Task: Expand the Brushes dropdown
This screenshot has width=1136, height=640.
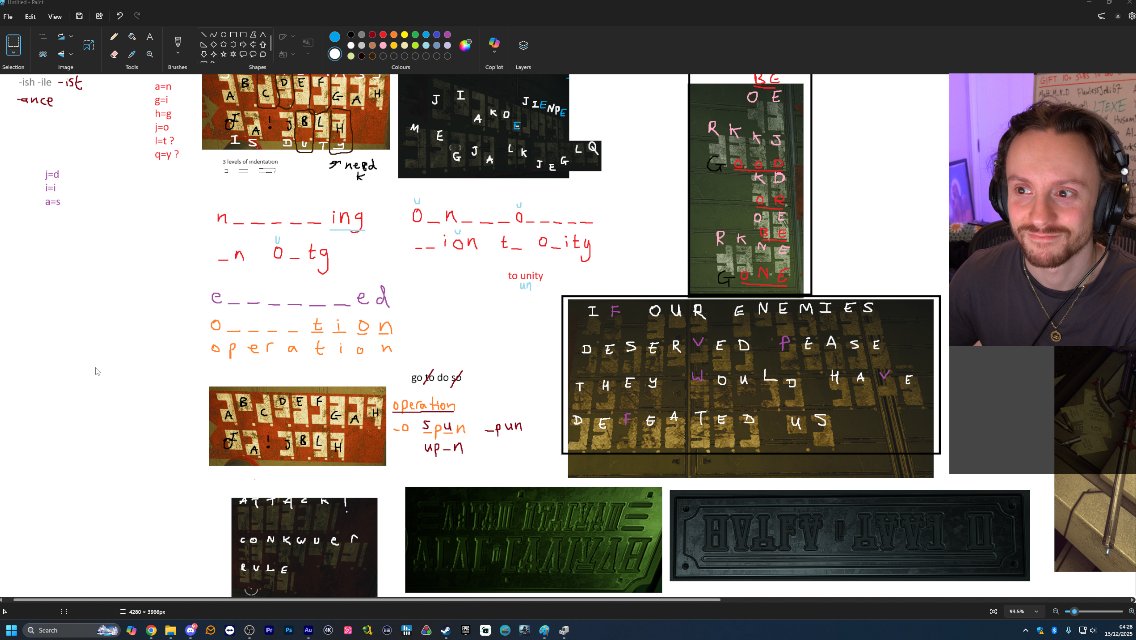Action: click(x=178, y=54)
